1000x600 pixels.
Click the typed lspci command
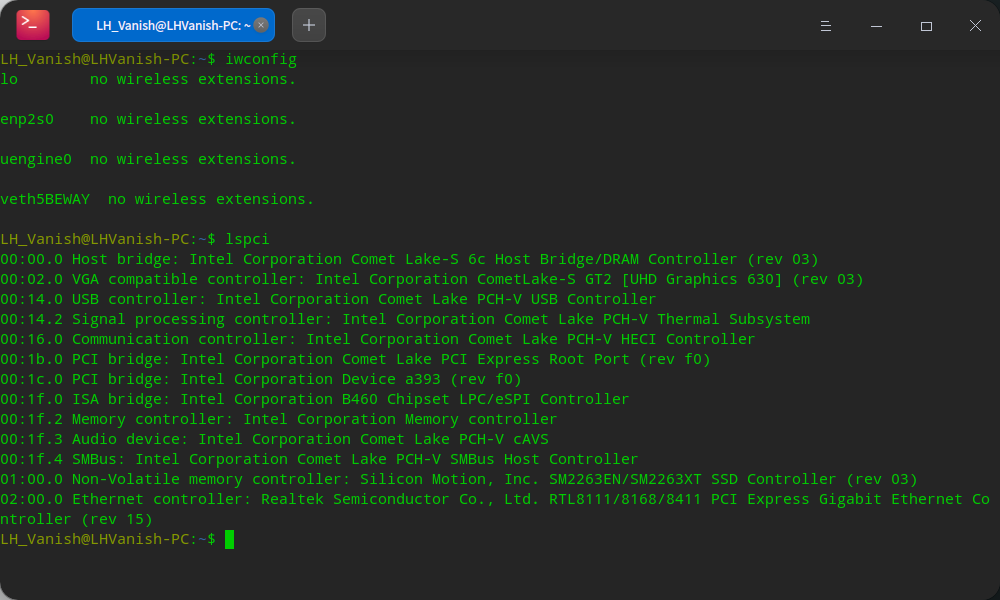(x=247, y=239)
